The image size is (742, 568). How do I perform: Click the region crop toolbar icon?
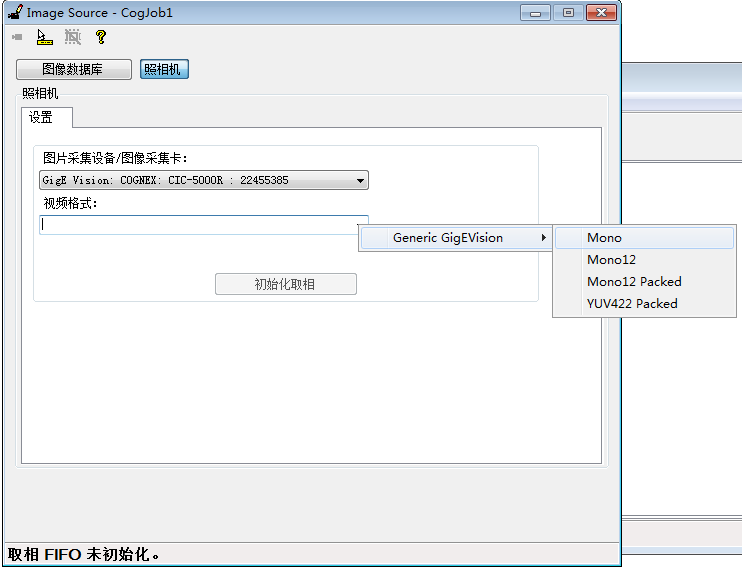pos(73,37)
